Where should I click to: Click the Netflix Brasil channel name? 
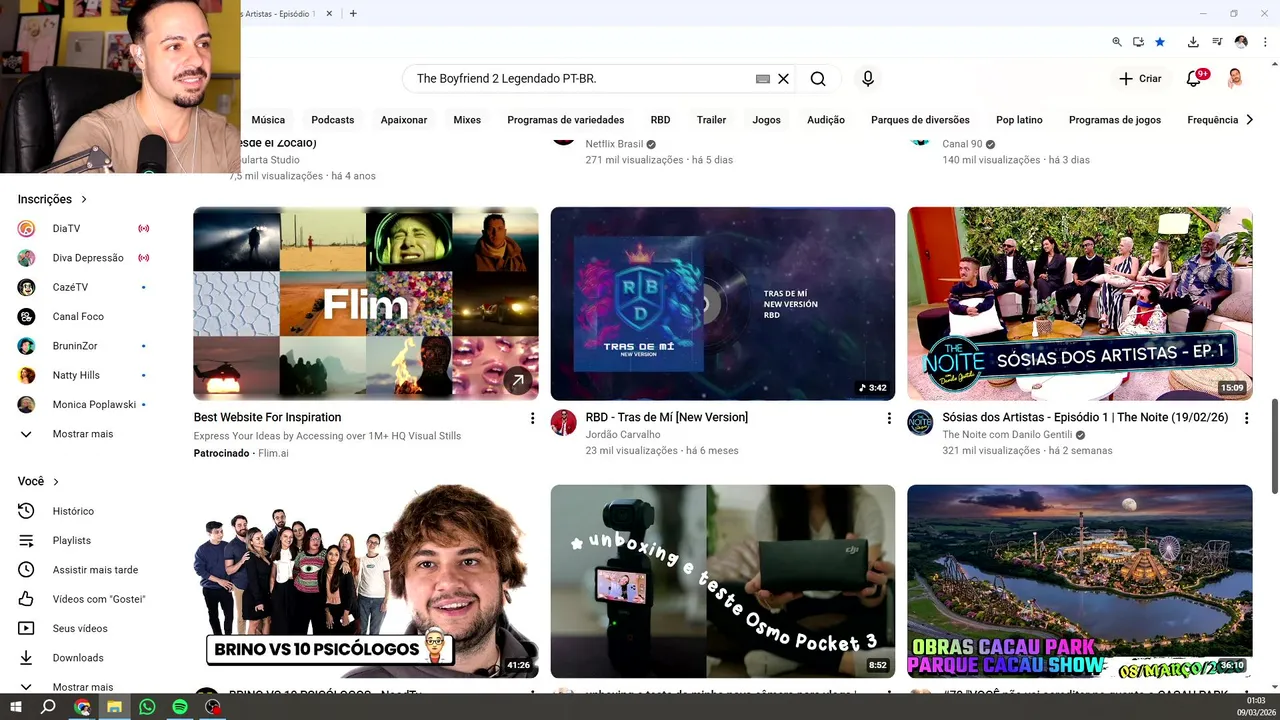click(x=614, y=144)
